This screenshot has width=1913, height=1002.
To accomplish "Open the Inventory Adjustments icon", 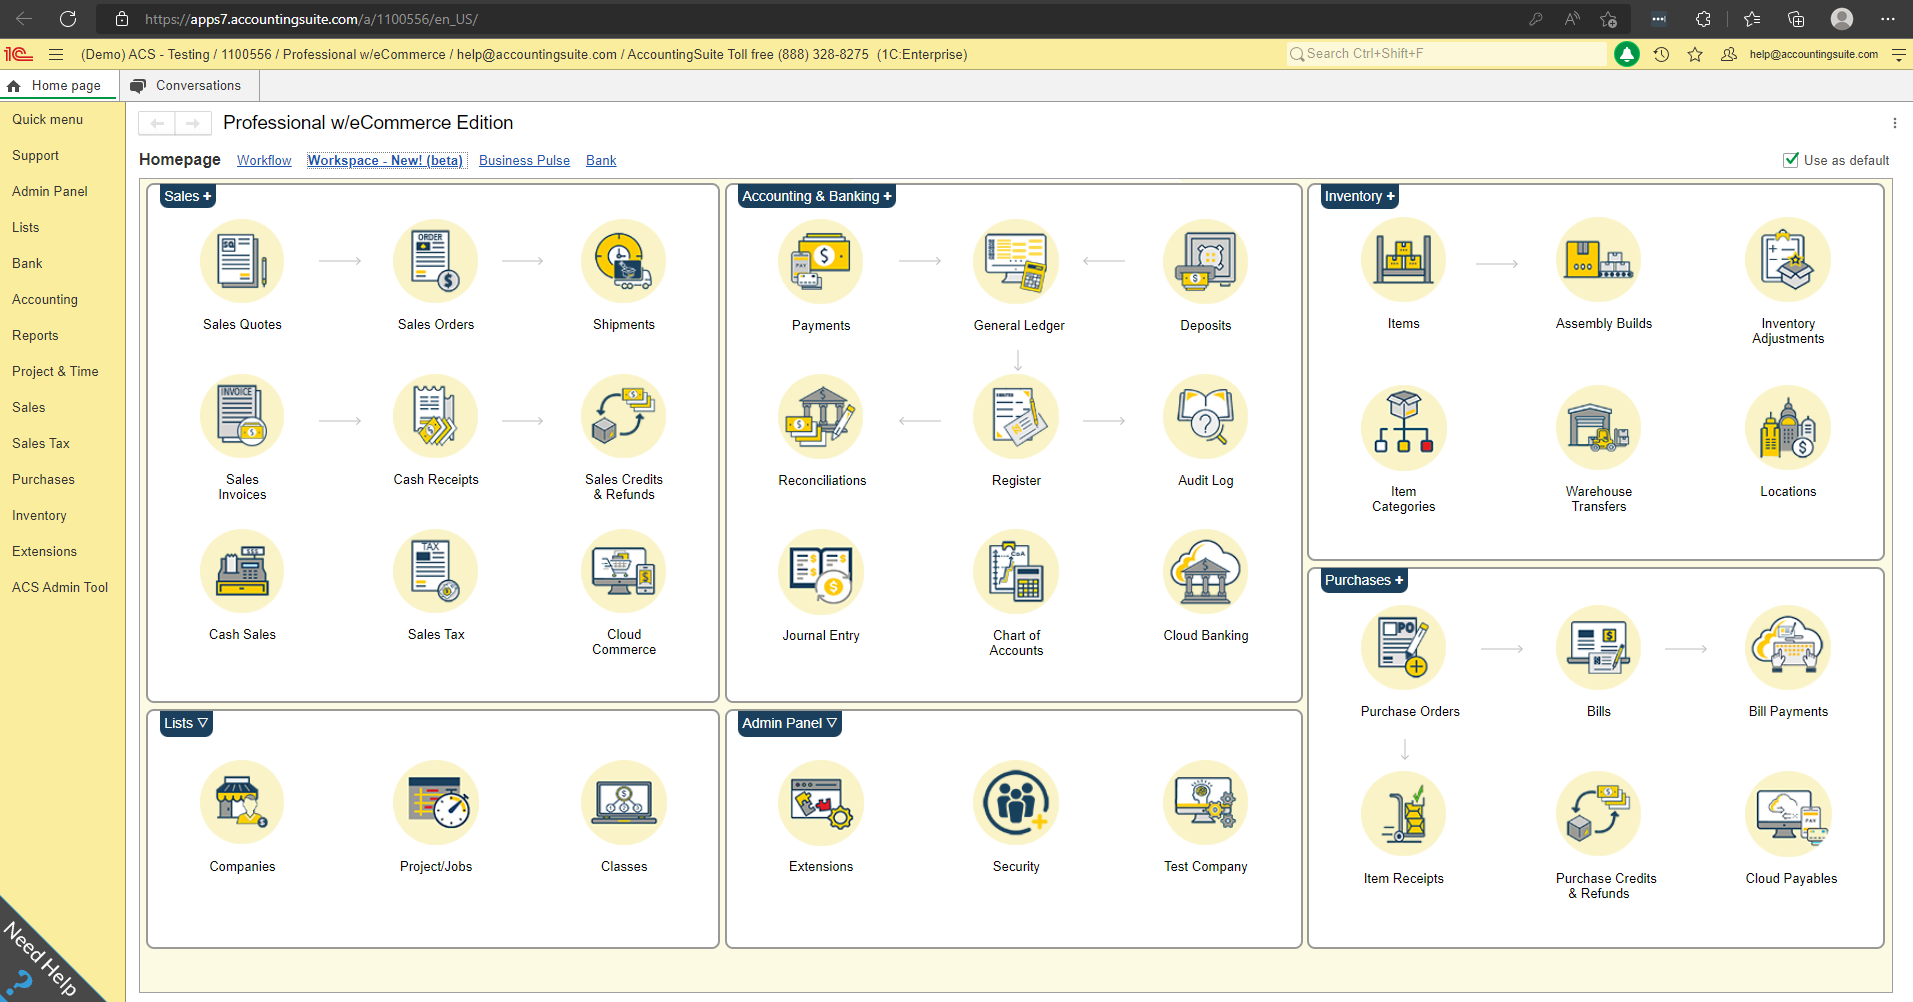I will (x=1788, y=260).
